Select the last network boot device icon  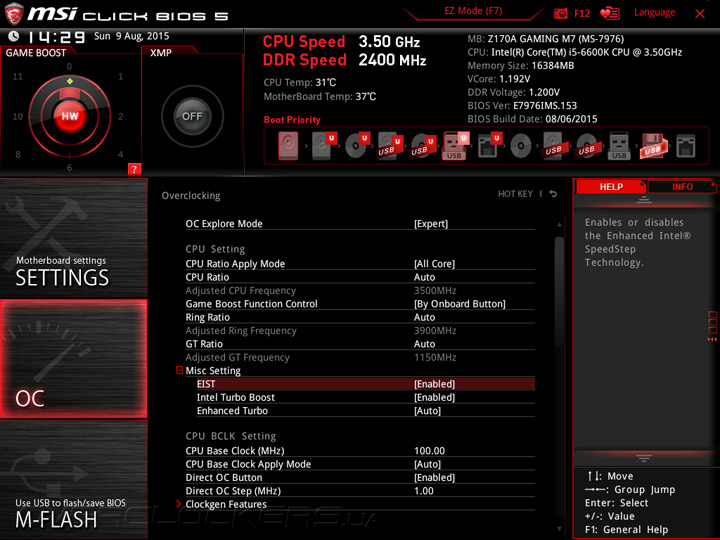[x=686, y=146]
